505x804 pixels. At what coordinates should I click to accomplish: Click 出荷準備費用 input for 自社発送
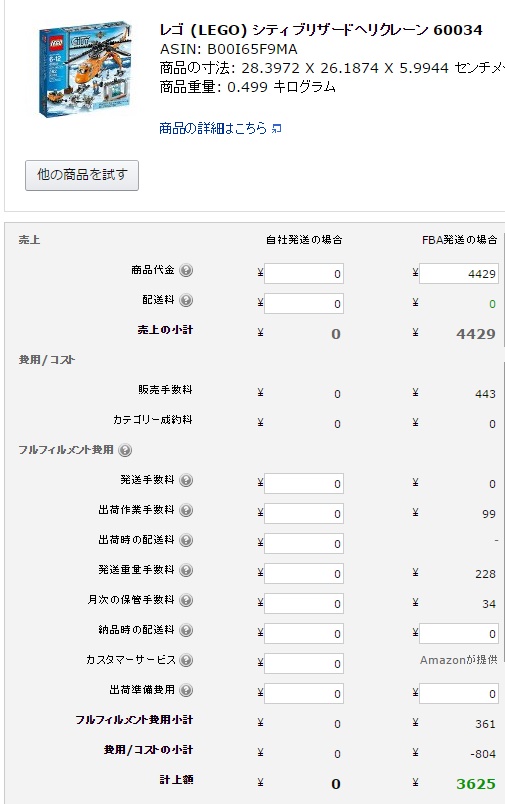(x=304, y=694)
